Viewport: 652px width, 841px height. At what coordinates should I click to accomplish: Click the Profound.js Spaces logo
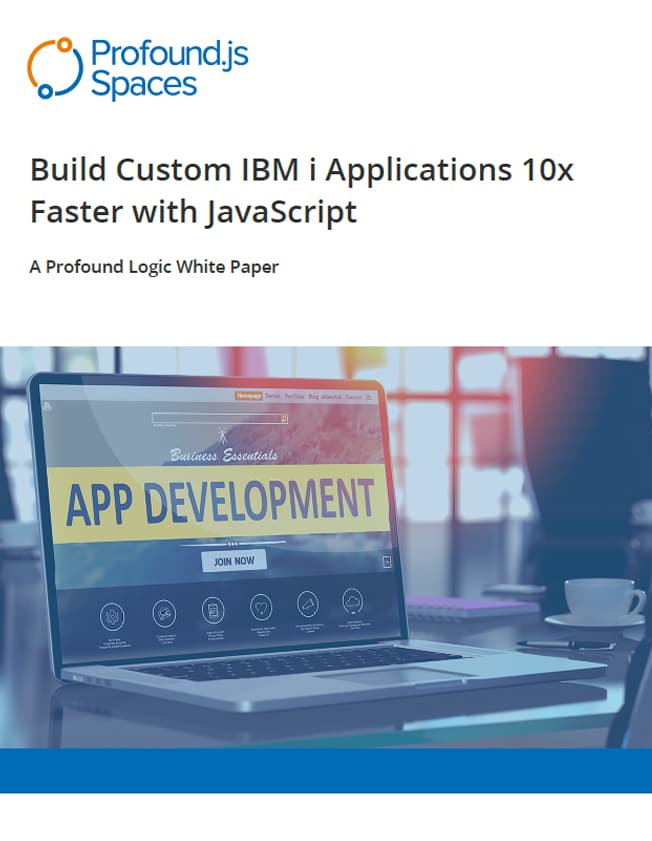138,68
